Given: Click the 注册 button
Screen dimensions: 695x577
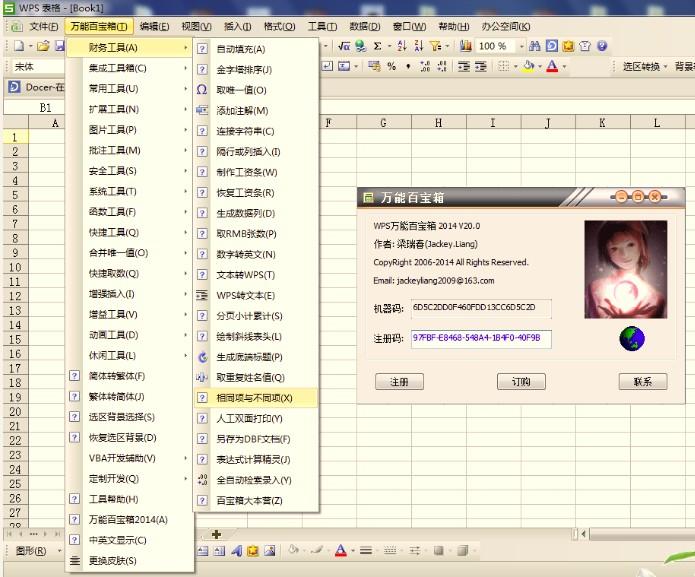Looking at the screenshot, I should 399,382.
